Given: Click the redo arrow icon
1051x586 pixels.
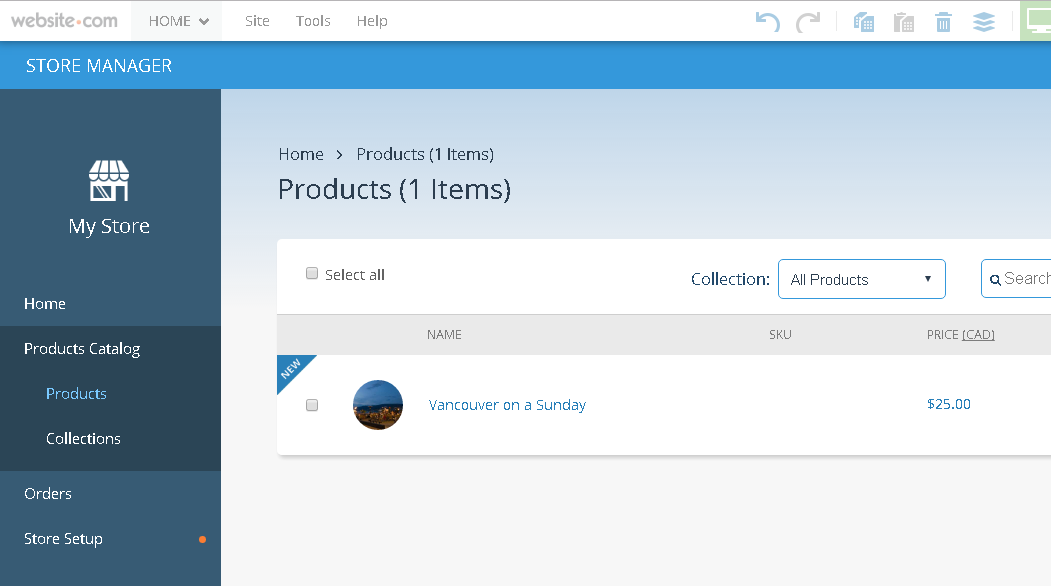Looking at the screenshot, I should point(808,21).
